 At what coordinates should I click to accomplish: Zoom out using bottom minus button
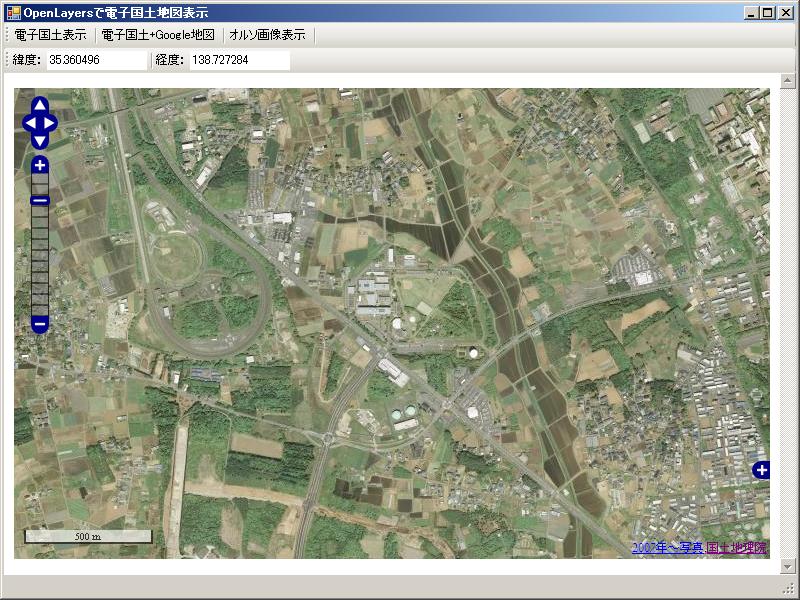point(40,324)
